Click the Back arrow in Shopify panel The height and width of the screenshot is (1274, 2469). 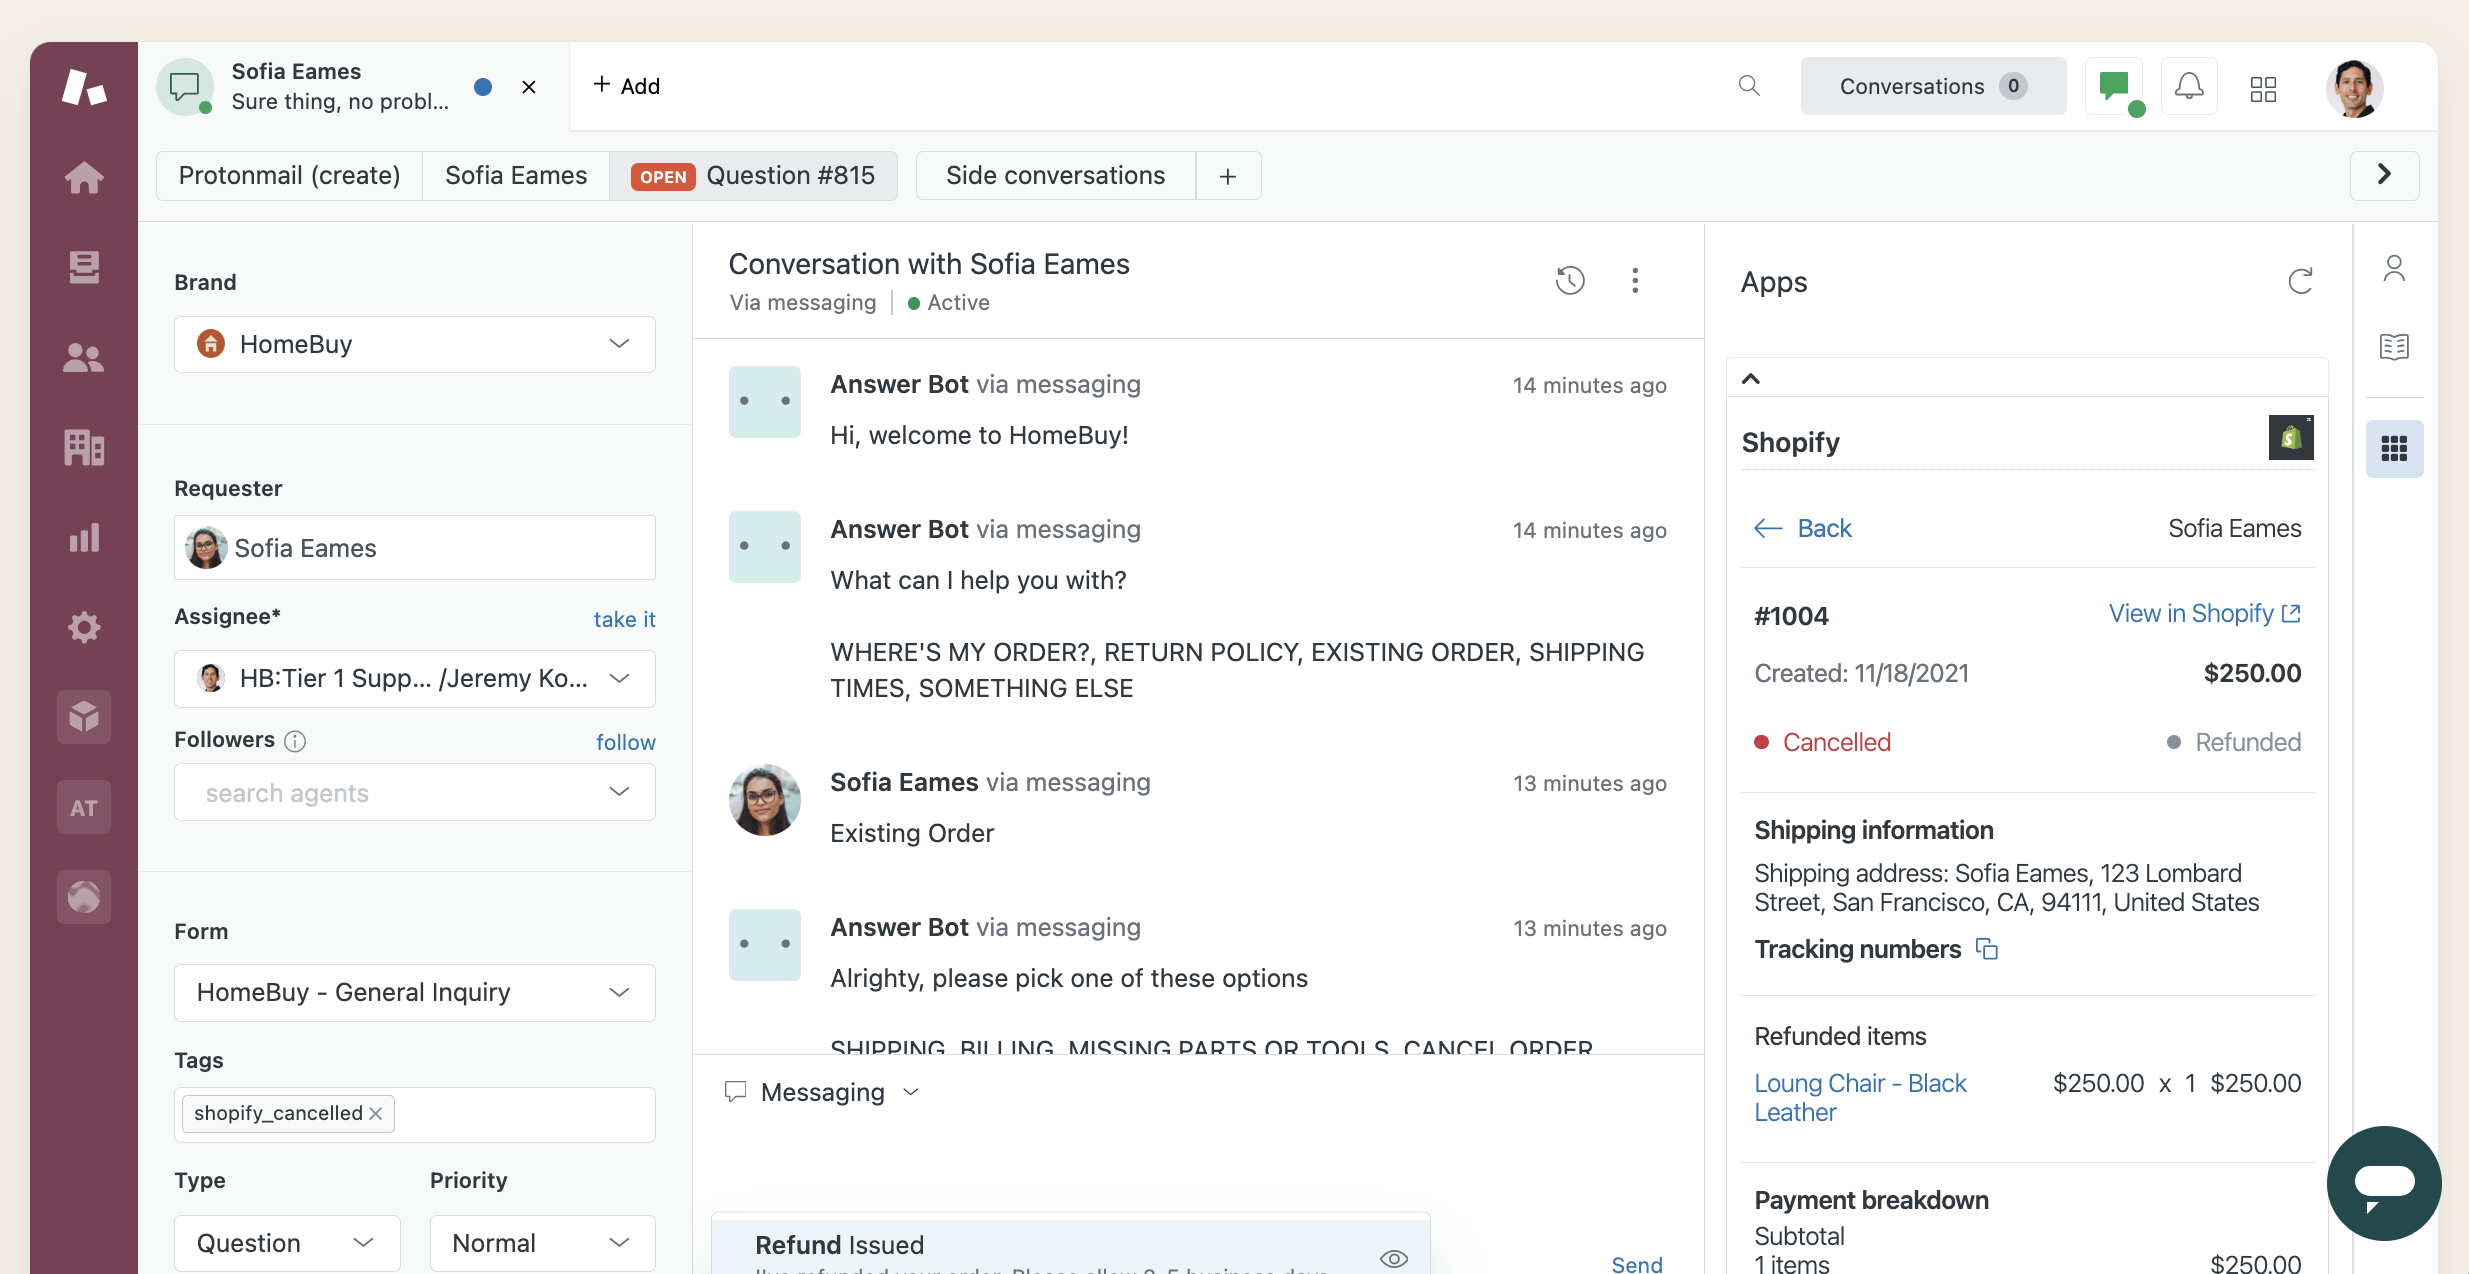coord(1767,526)
